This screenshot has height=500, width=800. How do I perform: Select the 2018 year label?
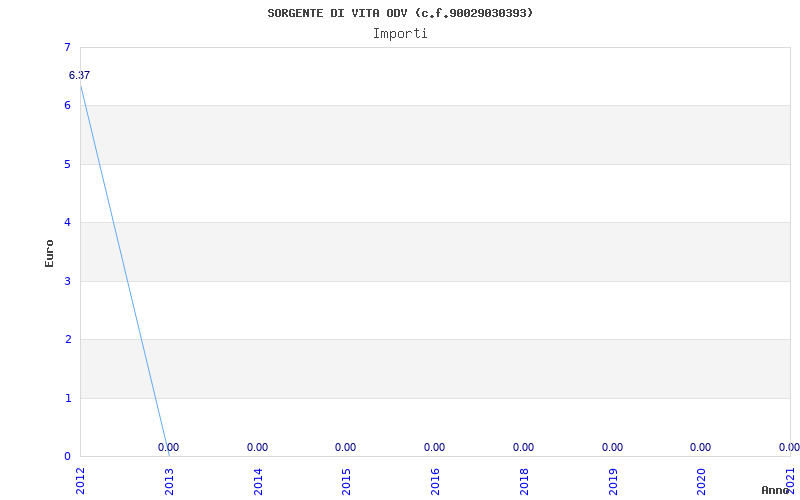point(524,482)
